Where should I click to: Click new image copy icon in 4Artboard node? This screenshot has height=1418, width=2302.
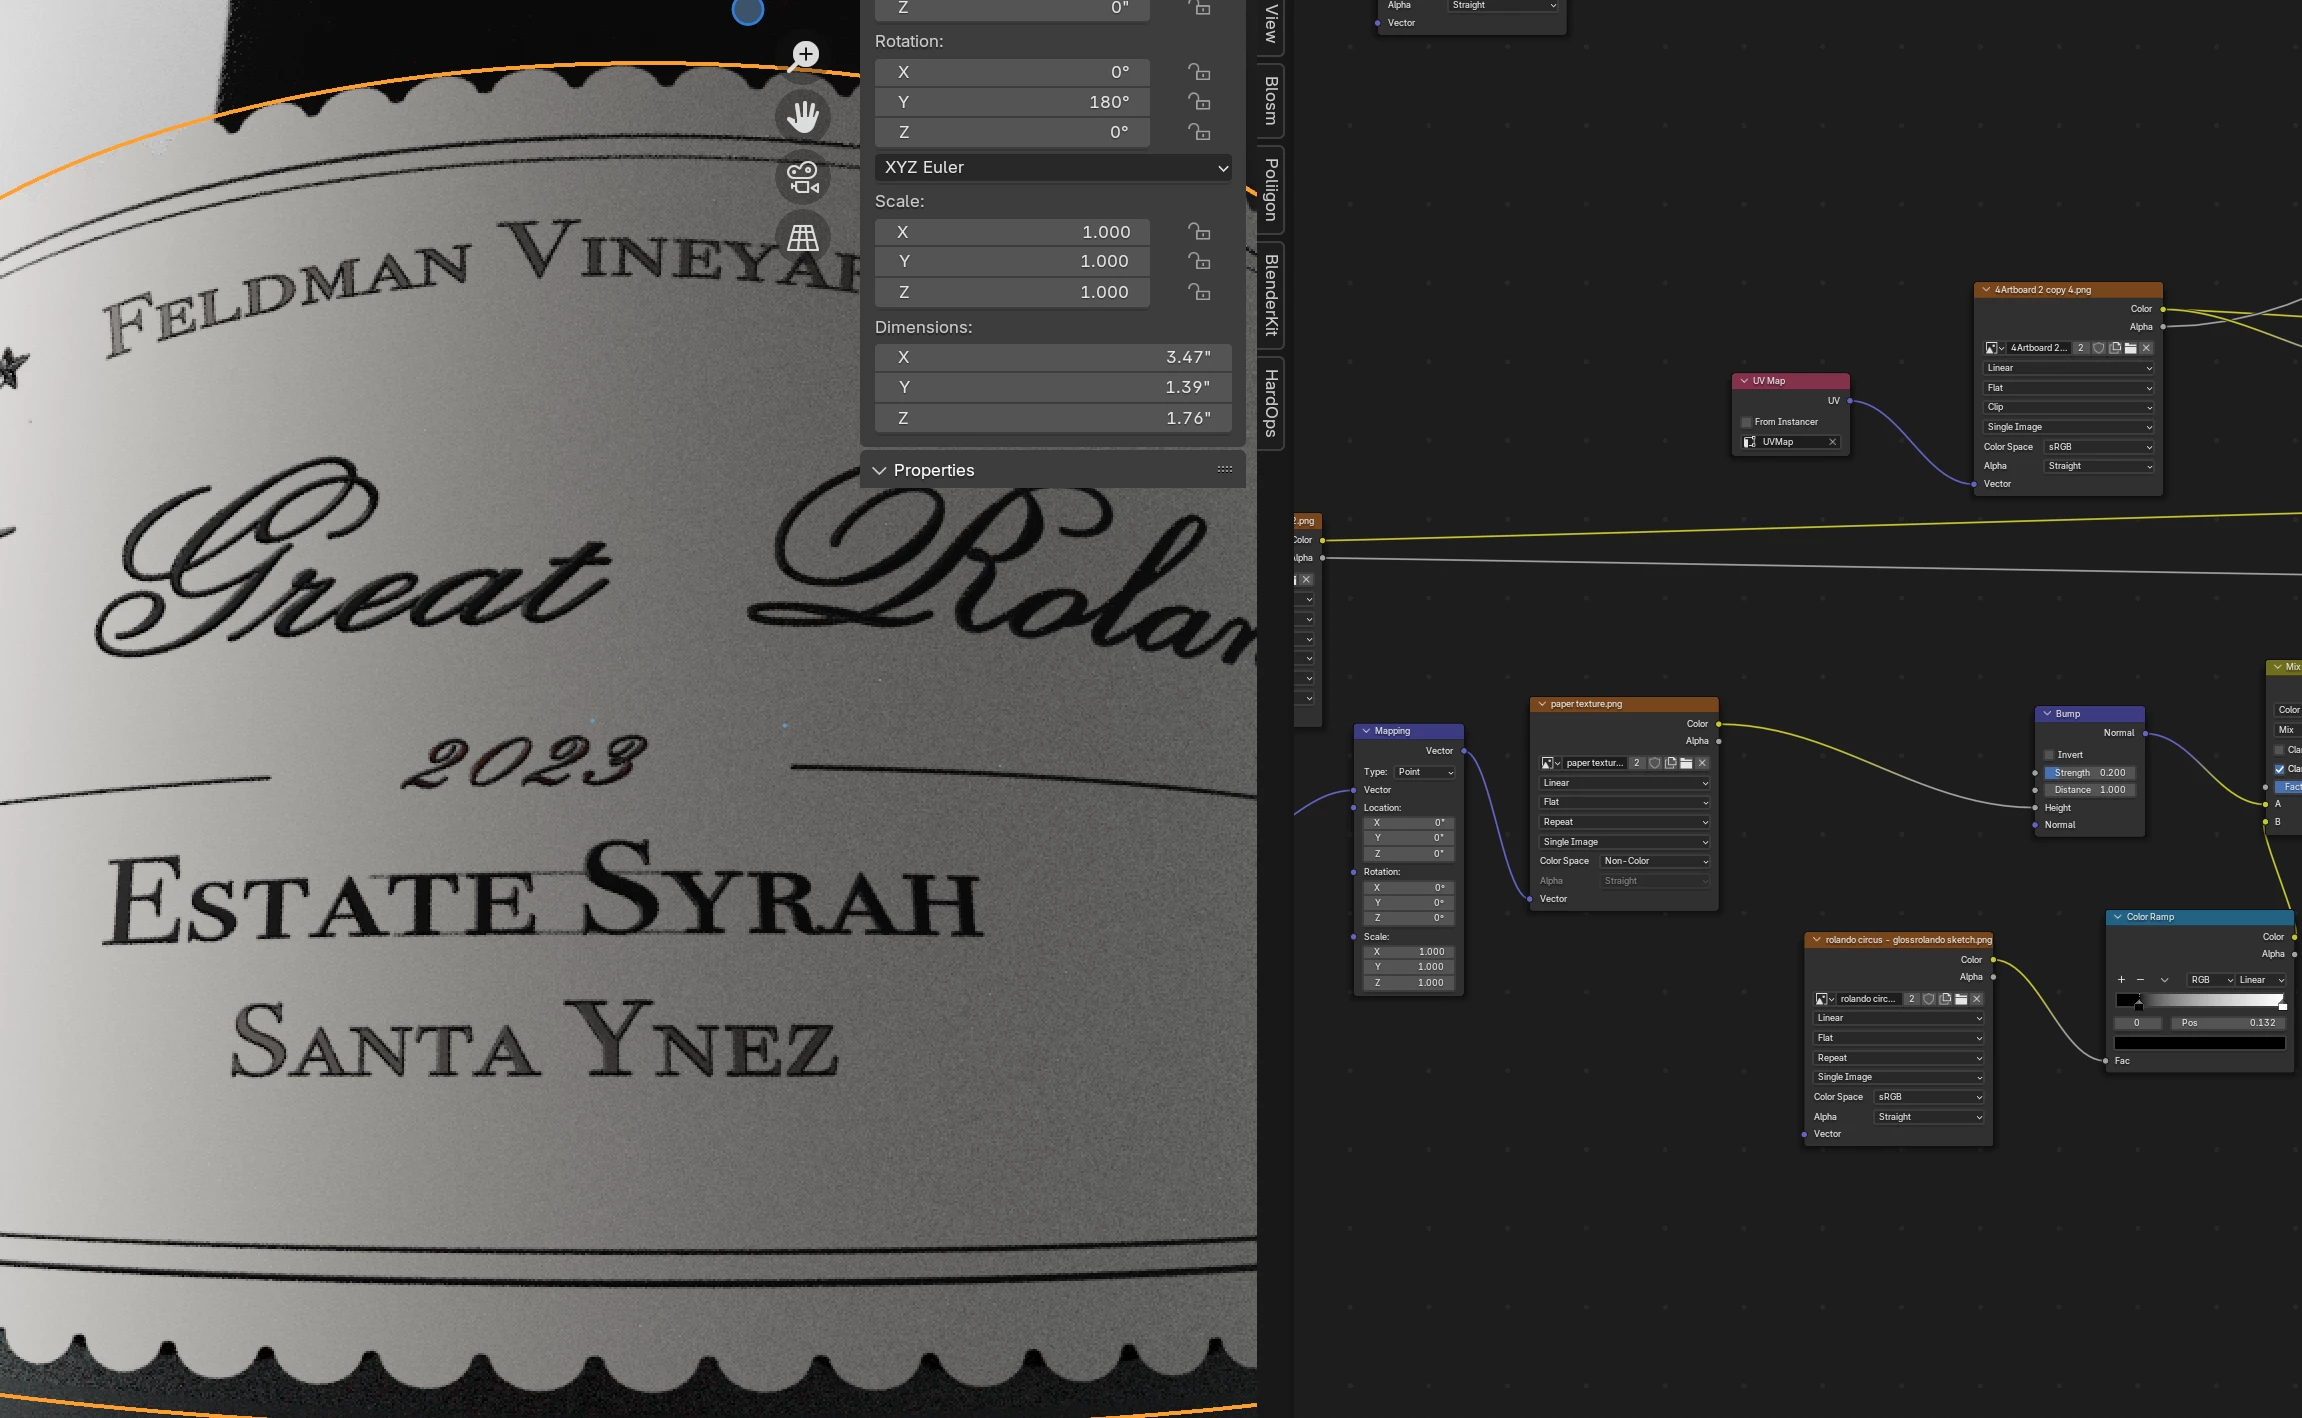click(2115, 348)
